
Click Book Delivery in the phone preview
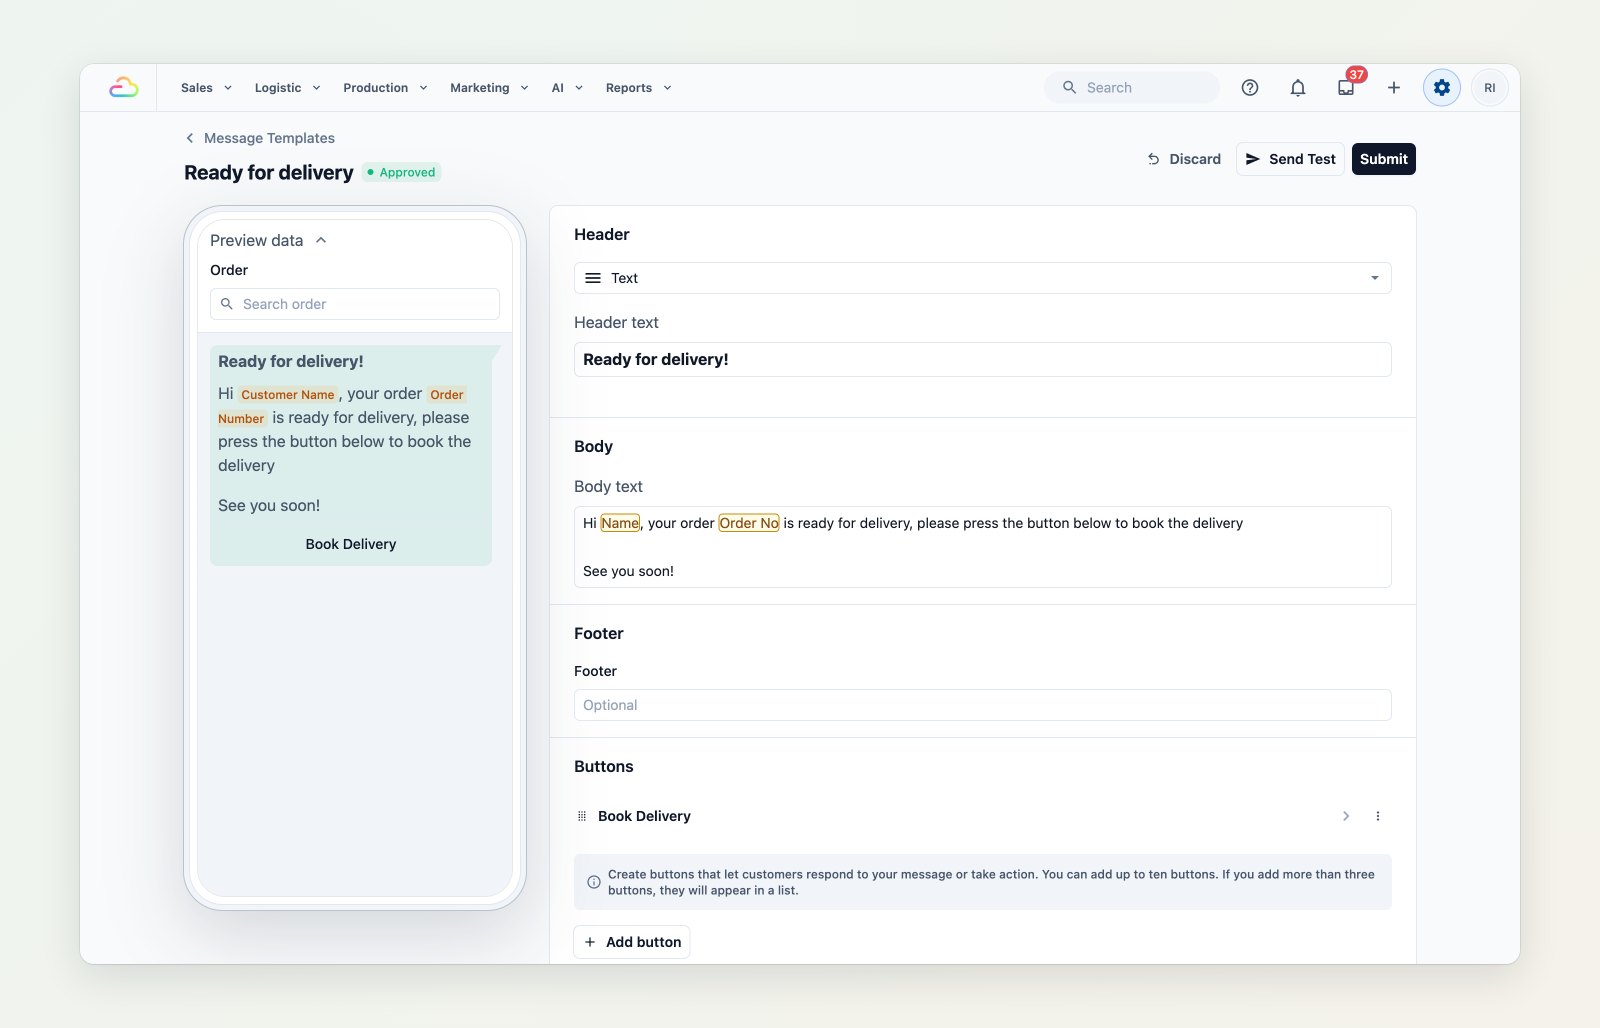(x=351, y=544)
